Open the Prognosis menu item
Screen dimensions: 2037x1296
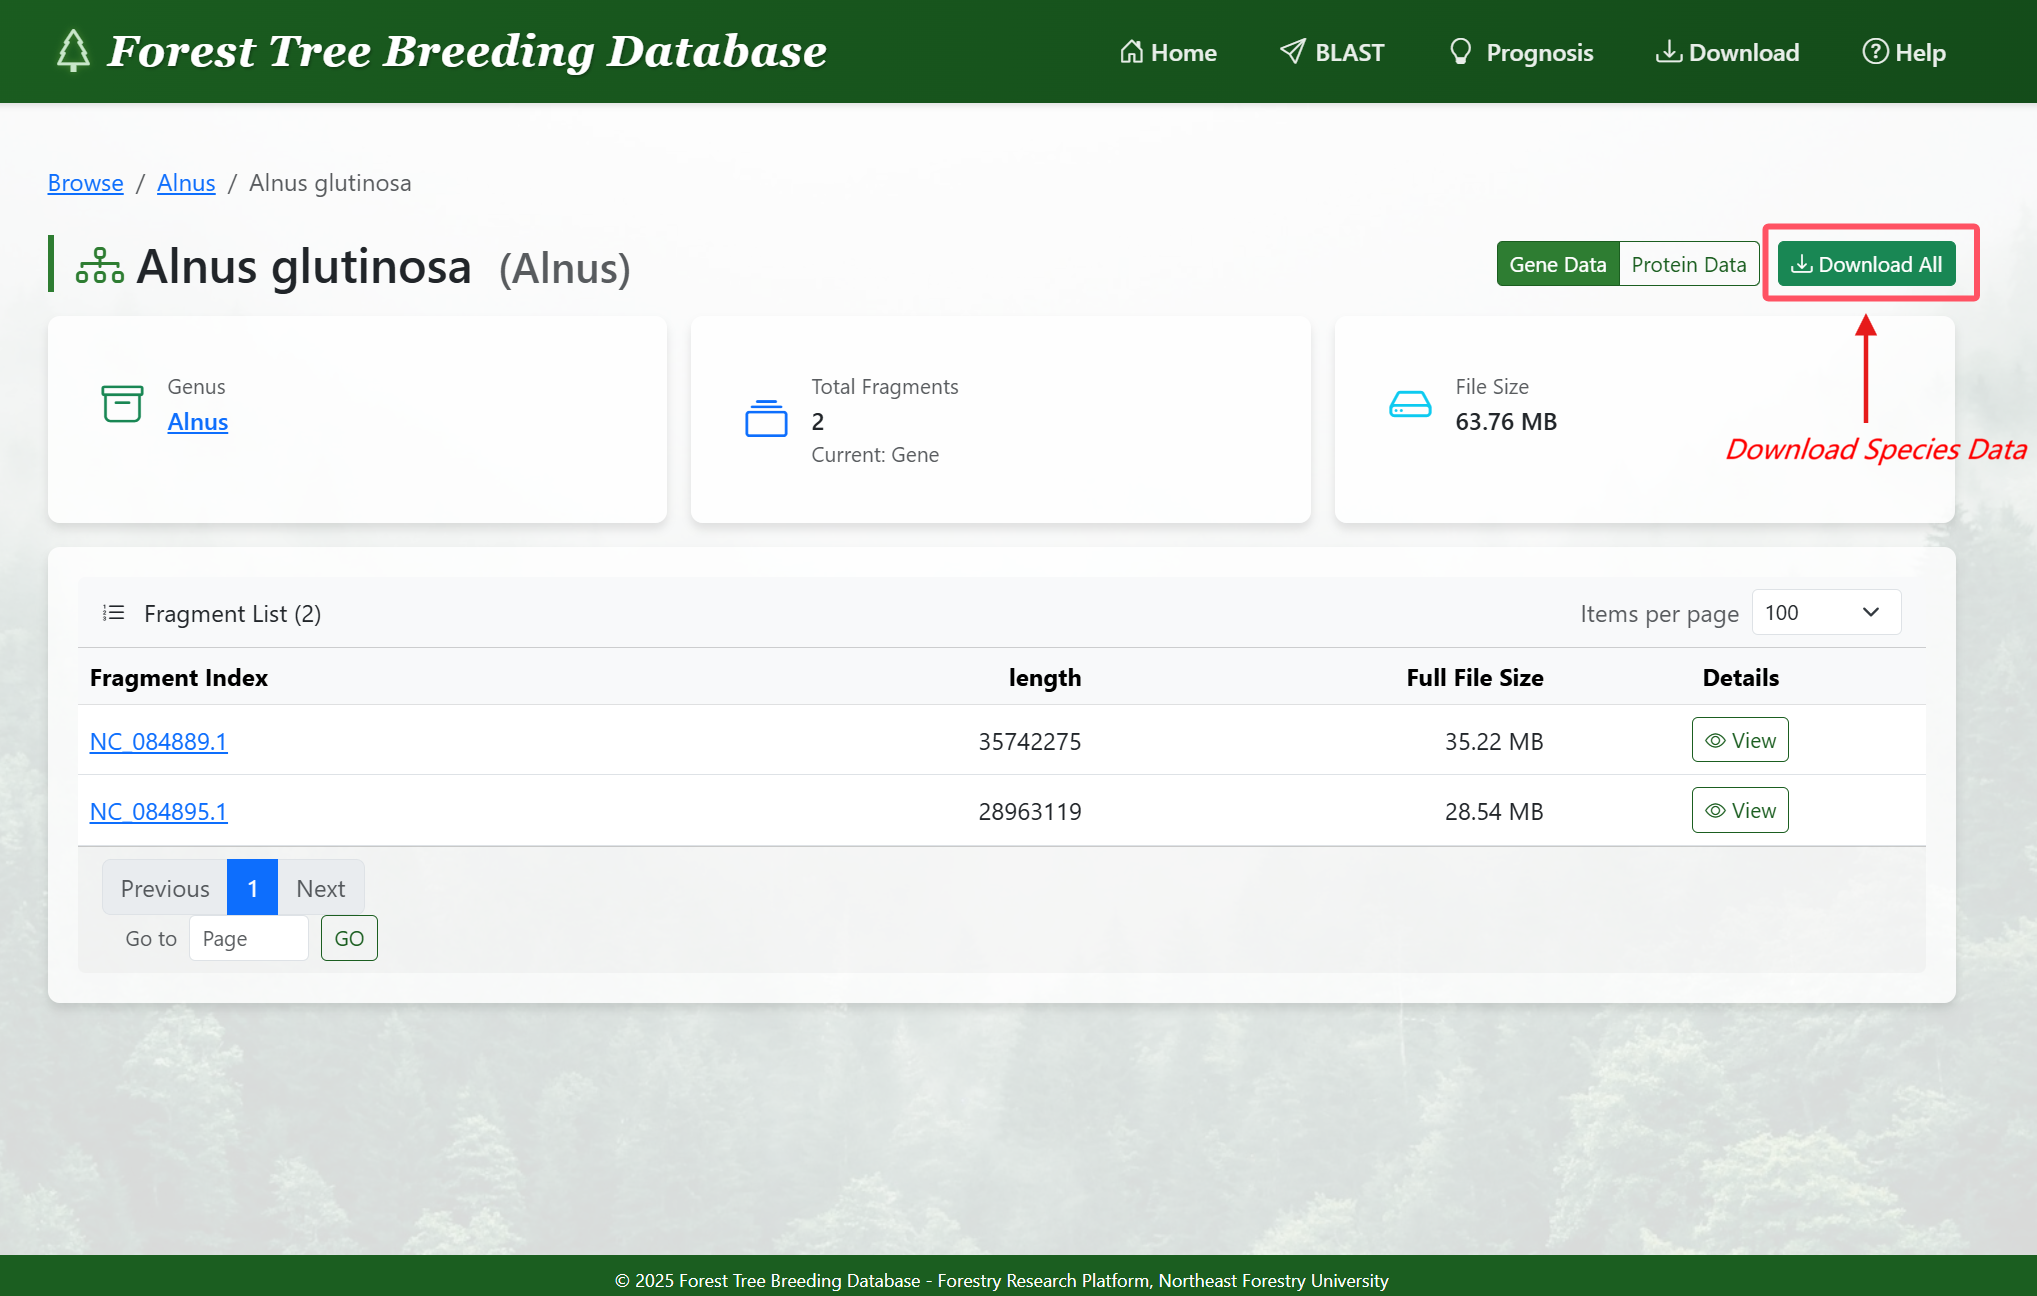coord(1521,52)
